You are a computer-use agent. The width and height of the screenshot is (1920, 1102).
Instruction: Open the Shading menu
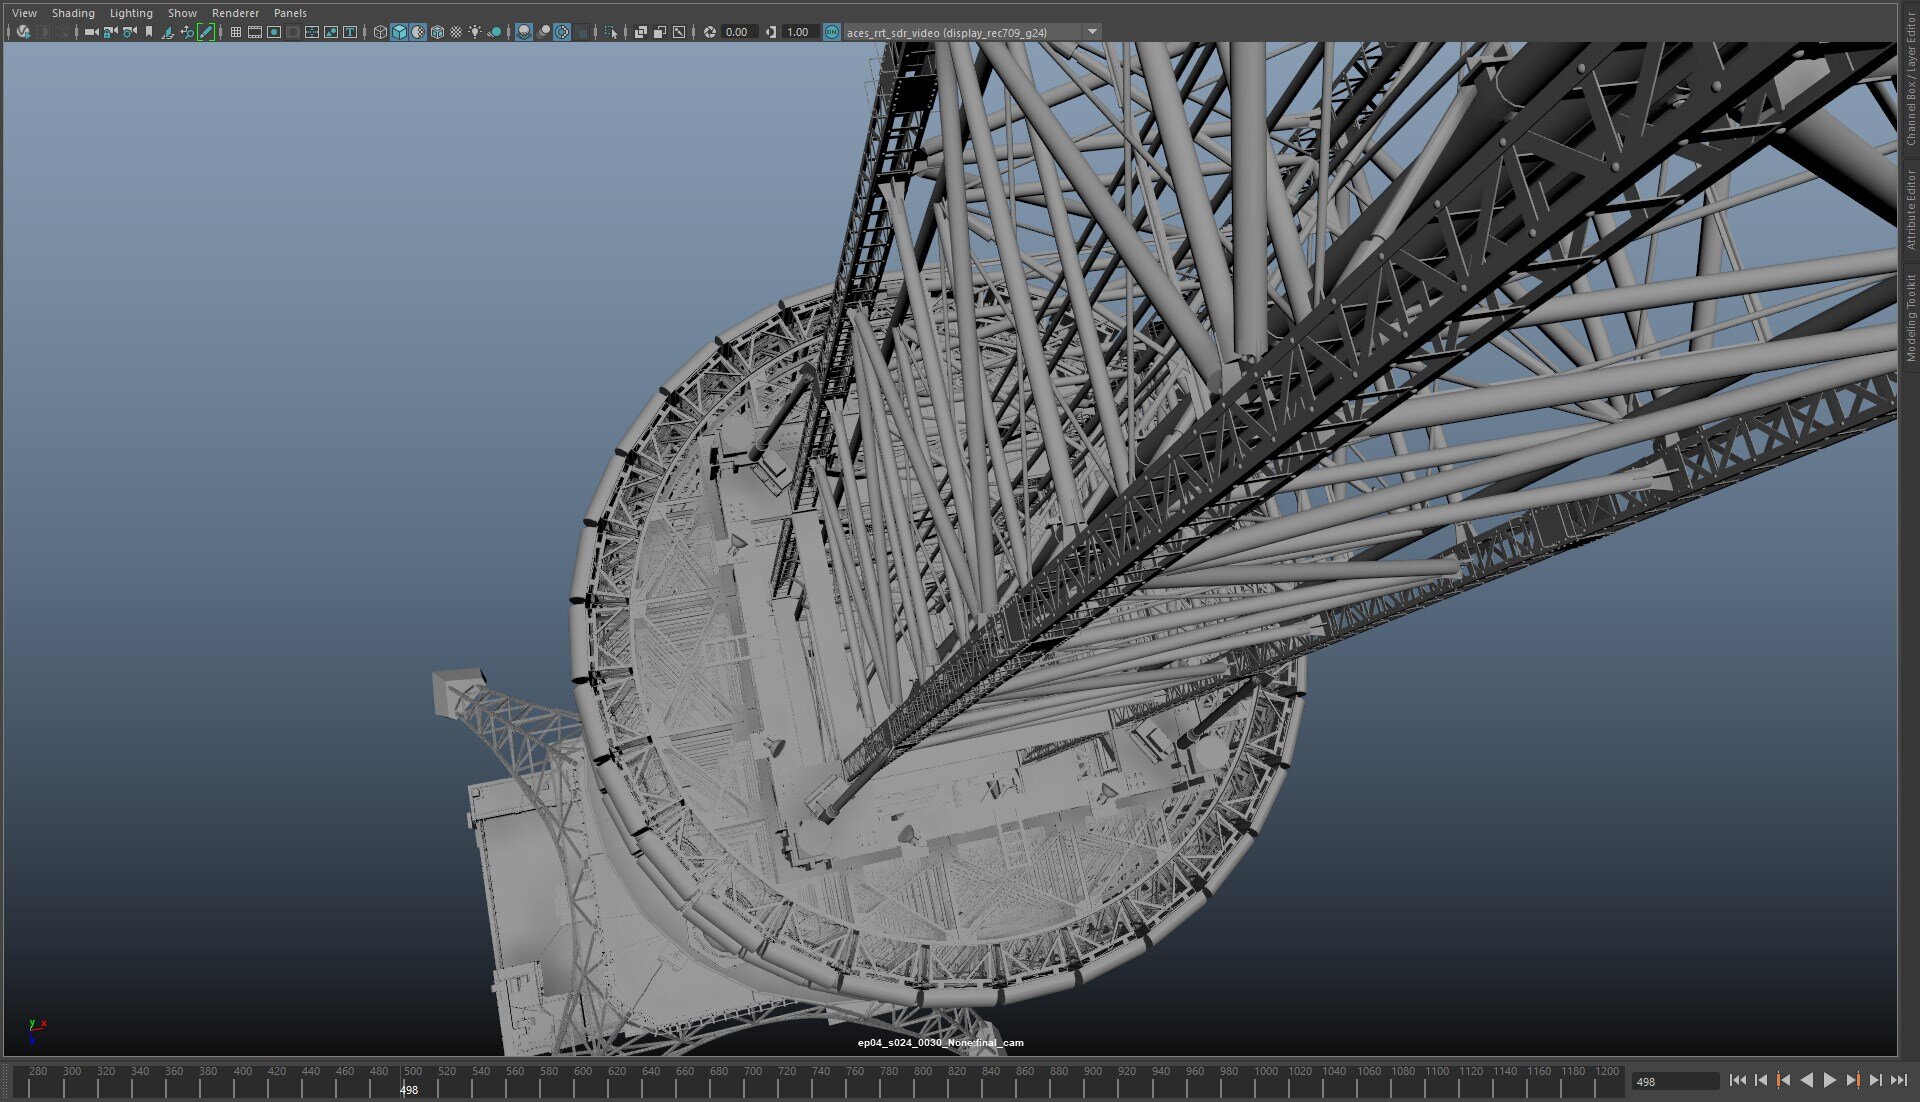[x=73, y=13]
